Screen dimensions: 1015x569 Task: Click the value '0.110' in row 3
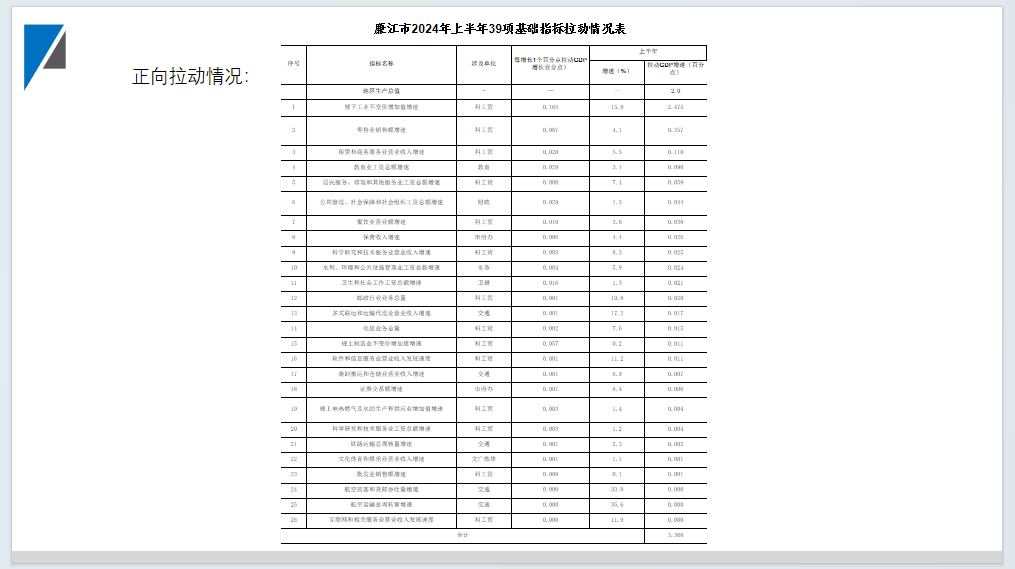[675, 152]
